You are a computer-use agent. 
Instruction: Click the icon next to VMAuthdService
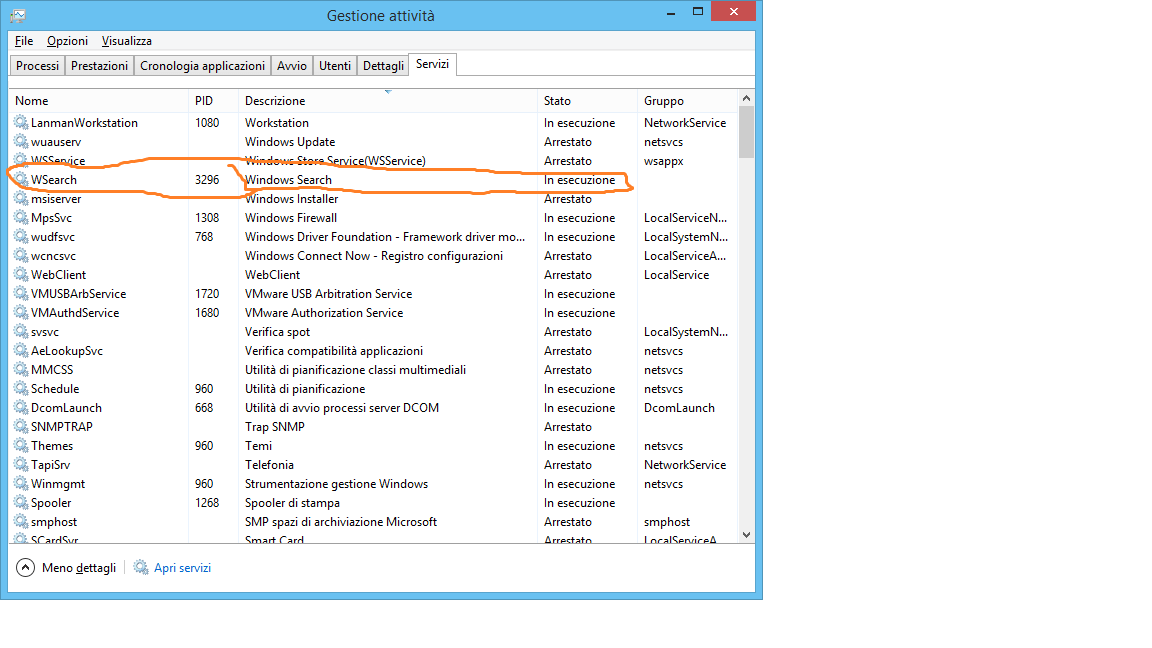21,312
